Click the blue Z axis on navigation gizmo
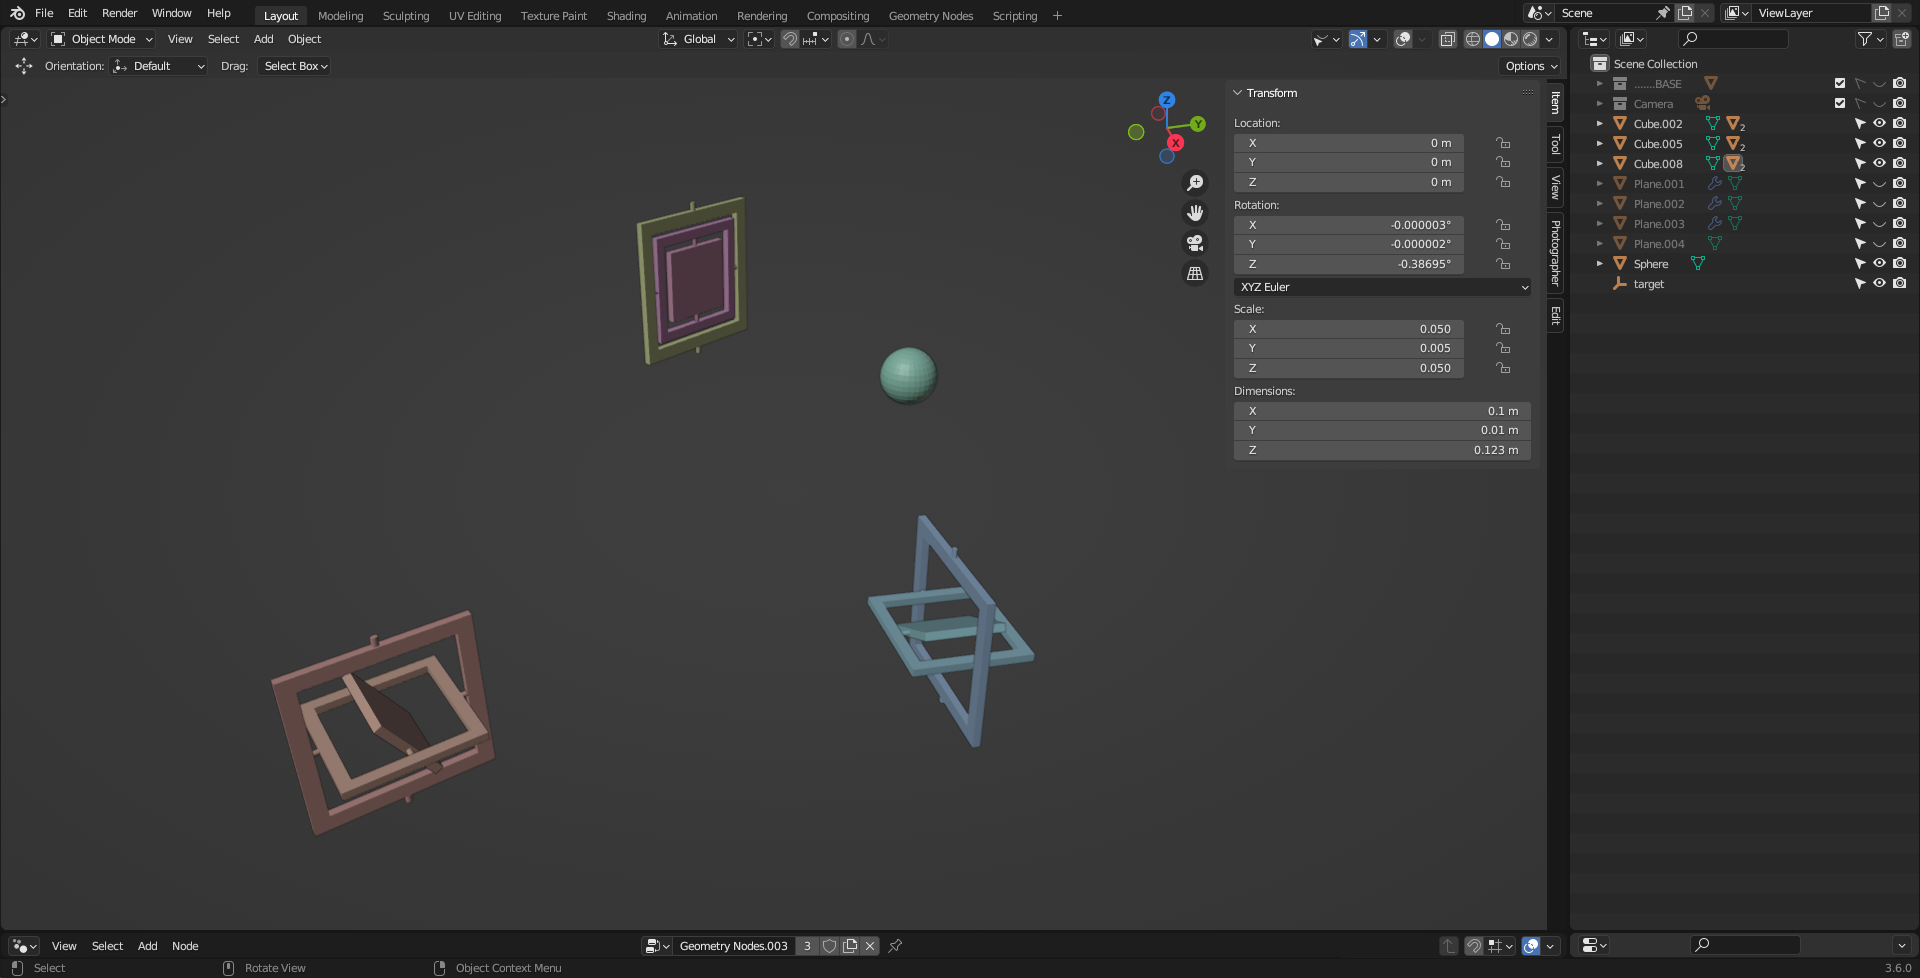Image resolution: width=1920 pixels, height=978 pixels. pyautogui.click(x=1167, y=100)
